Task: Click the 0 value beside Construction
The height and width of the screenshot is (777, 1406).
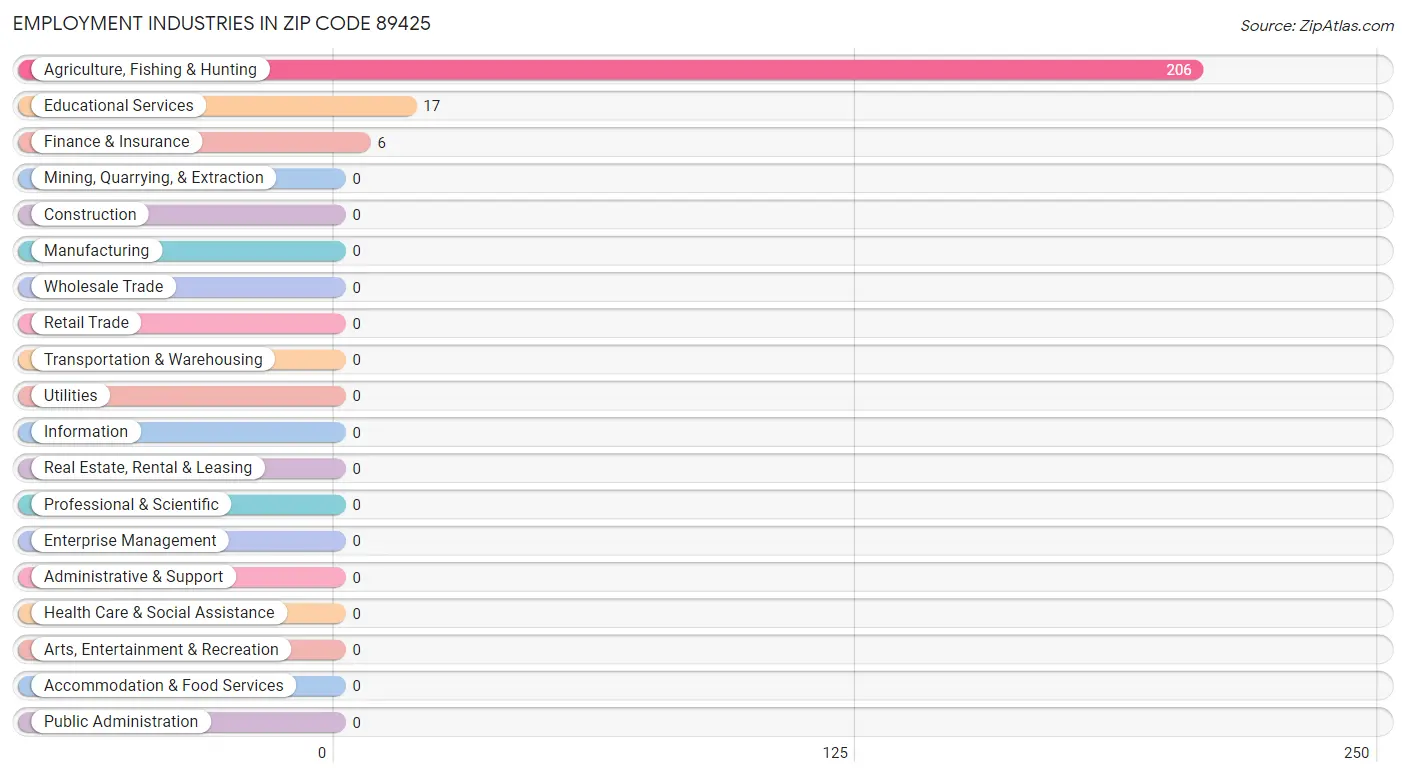Action: click(356, 215)
